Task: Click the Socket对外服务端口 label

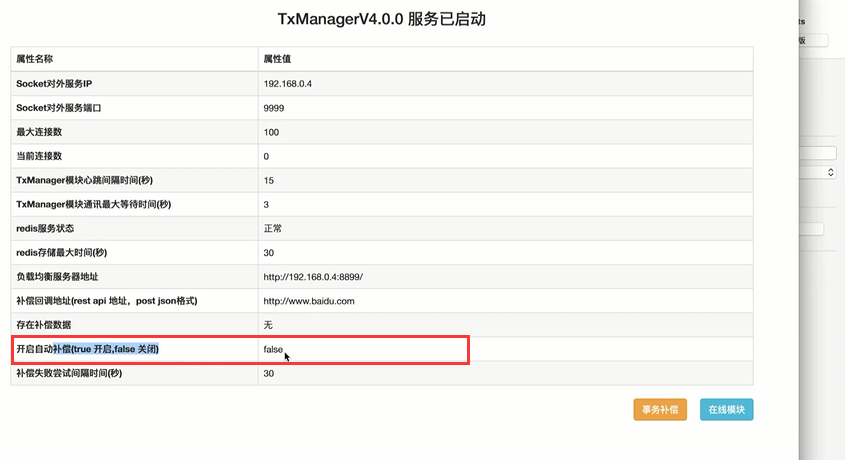Action: click(x=59, y=108)
